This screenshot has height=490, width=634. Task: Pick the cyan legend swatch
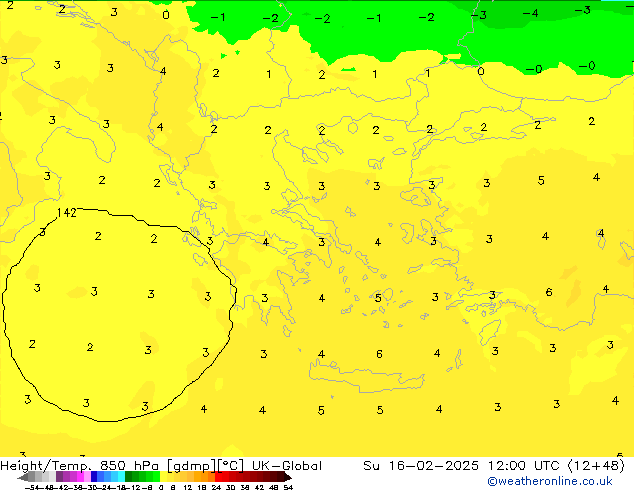[x=121, y=476]
